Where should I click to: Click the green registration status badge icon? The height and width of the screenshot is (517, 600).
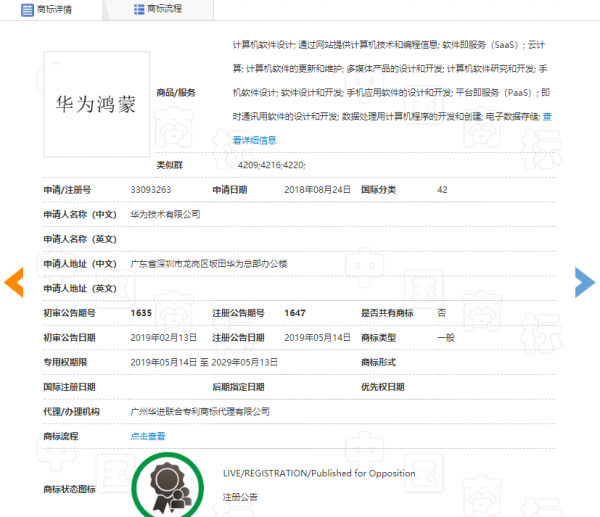click(x=170, y=489)
